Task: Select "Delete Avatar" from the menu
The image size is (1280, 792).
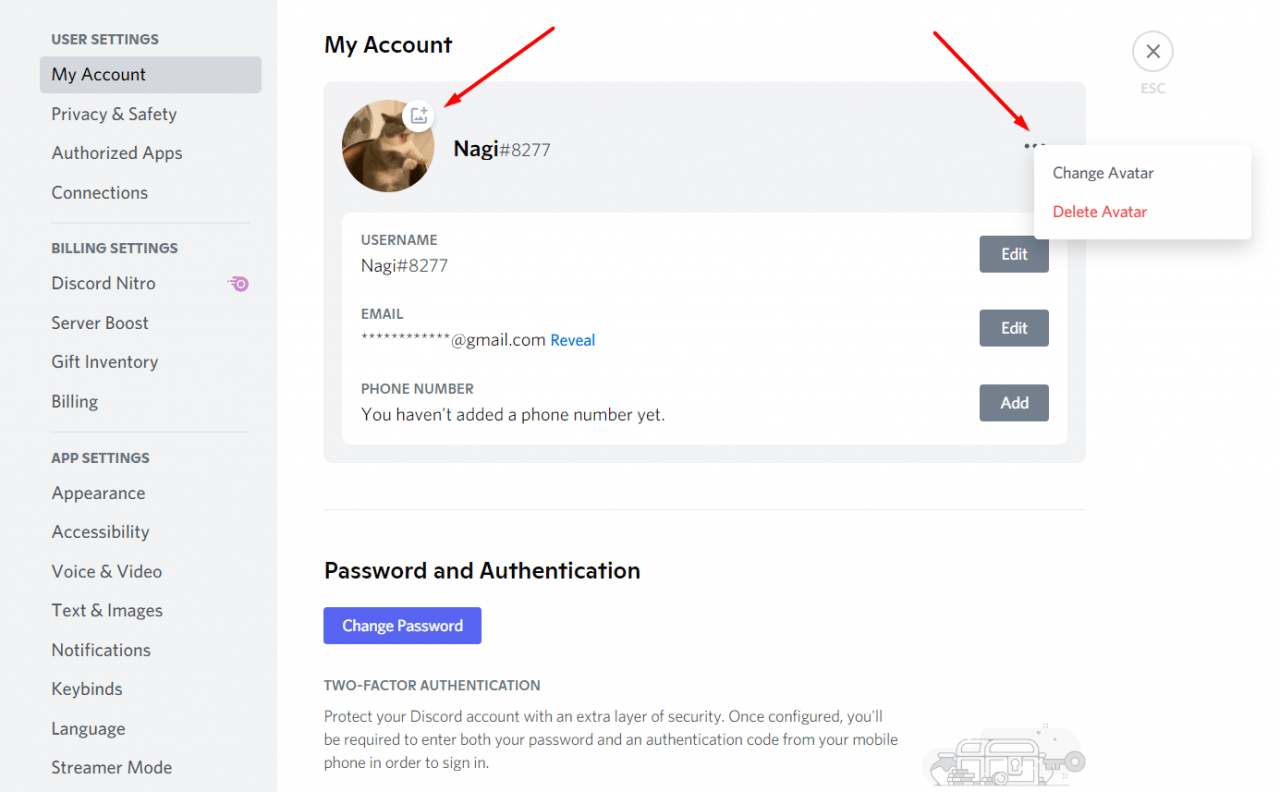Action: click(x=1099, y=211)
